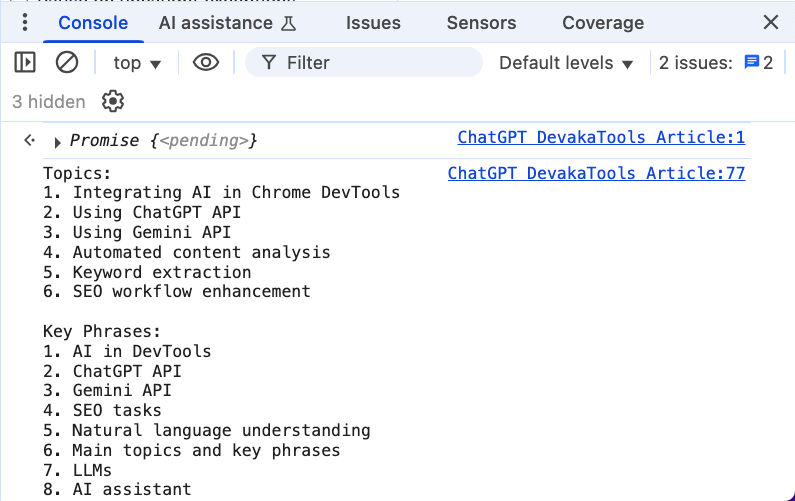
Task: Click the 3 hidden messages label
Action: [49, 102]
